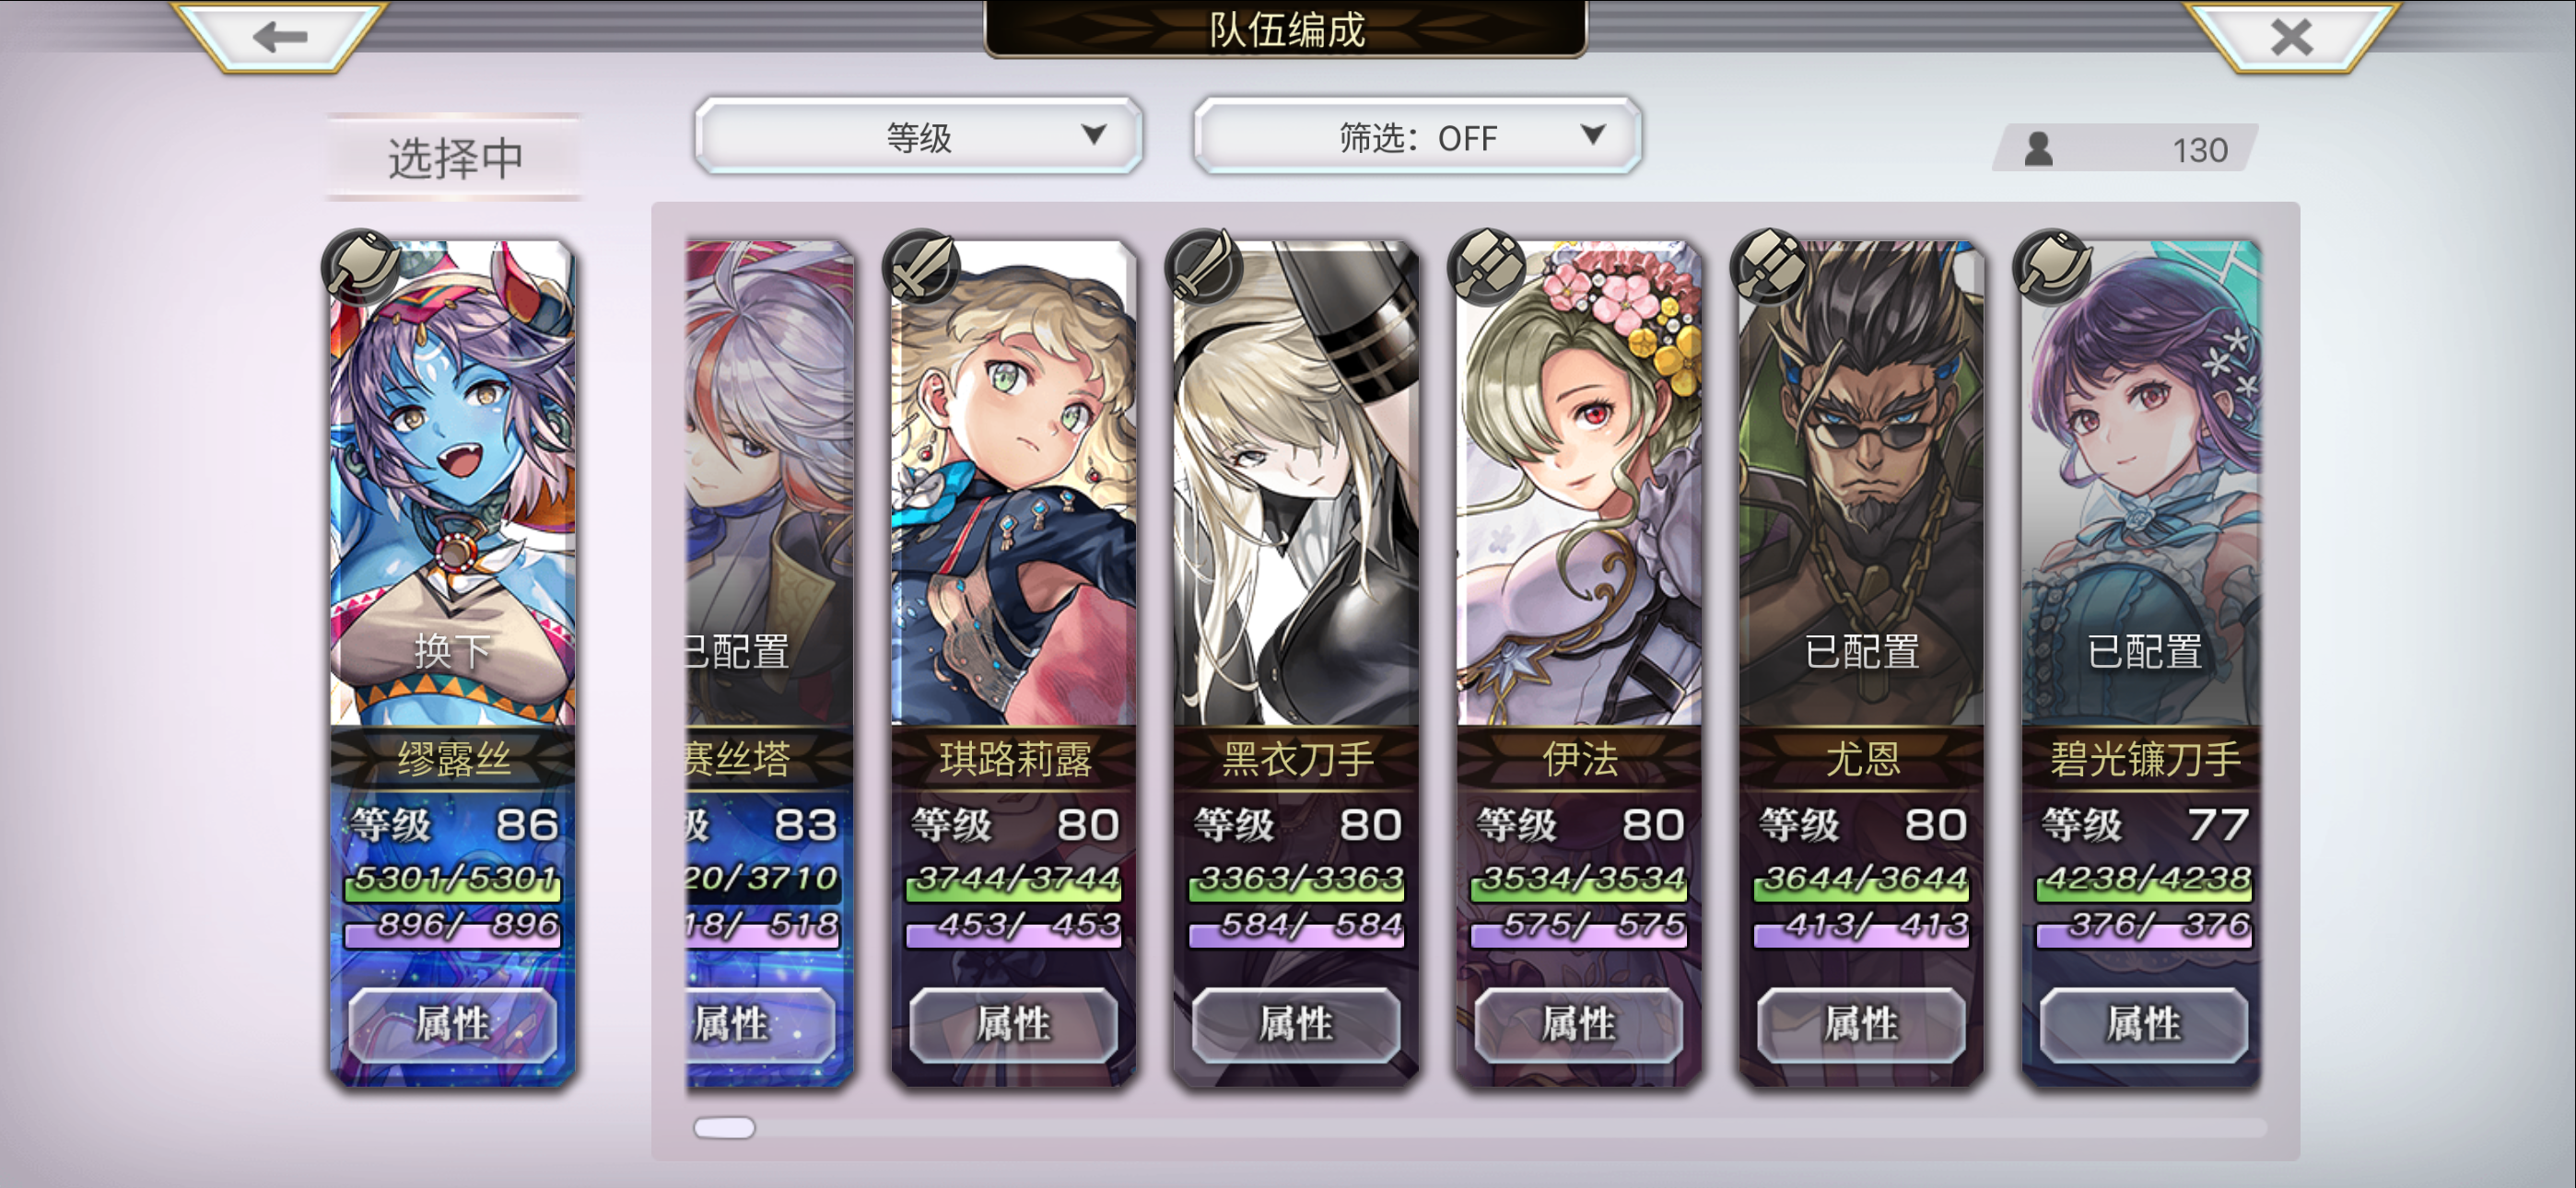Click the character count icon showing 130

(2038, 149)
